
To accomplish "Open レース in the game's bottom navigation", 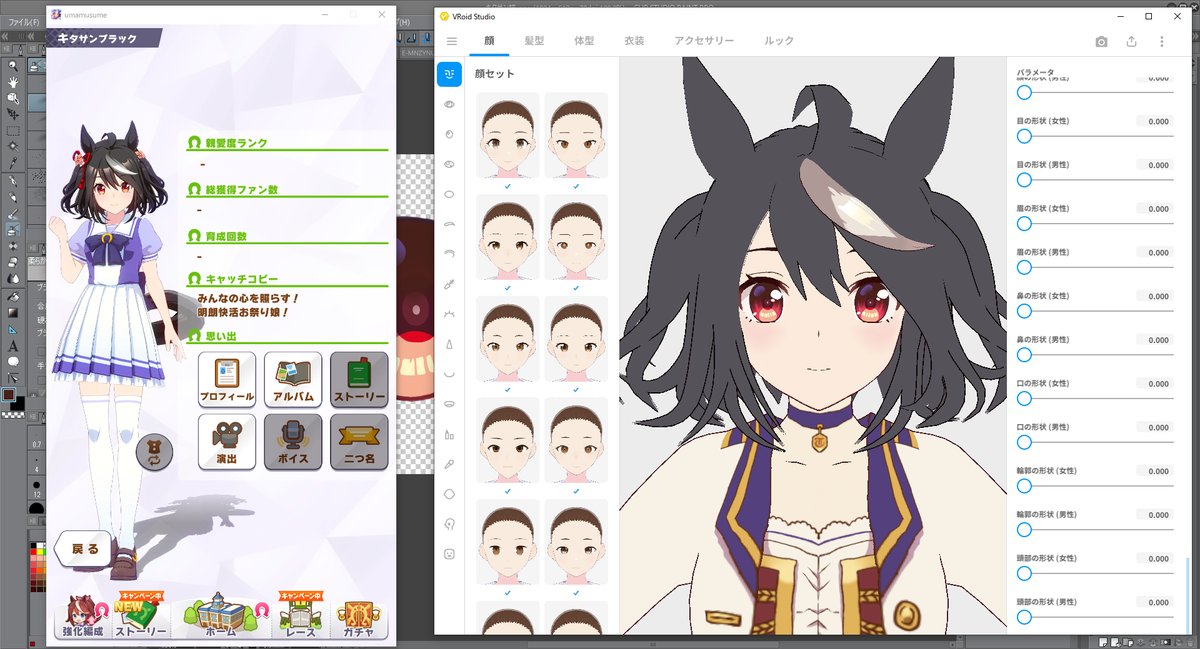I will [x=300, y=615].
